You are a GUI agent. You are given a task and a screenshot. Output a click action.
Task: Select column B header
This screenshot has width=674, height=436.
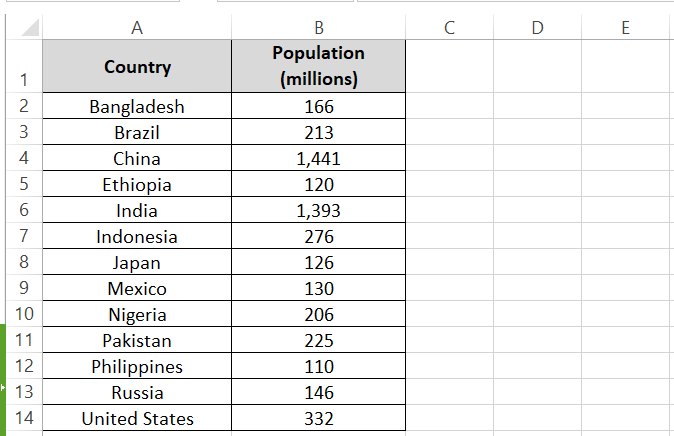click(x=318, y=28)
